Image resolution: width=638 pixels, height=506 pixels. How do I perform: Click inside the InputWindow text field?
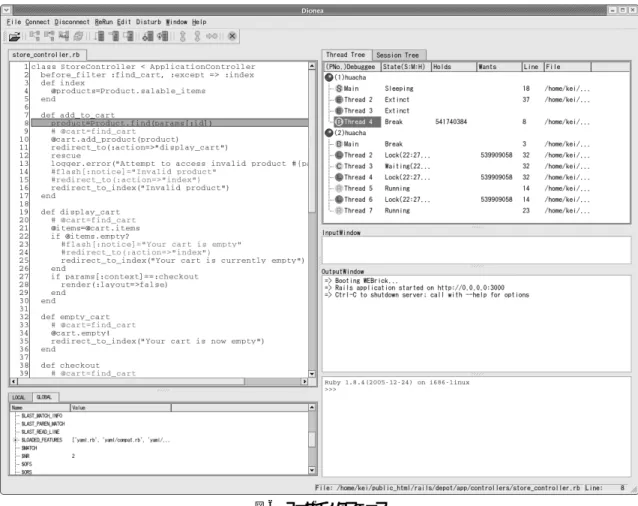[x=476, y=250]
